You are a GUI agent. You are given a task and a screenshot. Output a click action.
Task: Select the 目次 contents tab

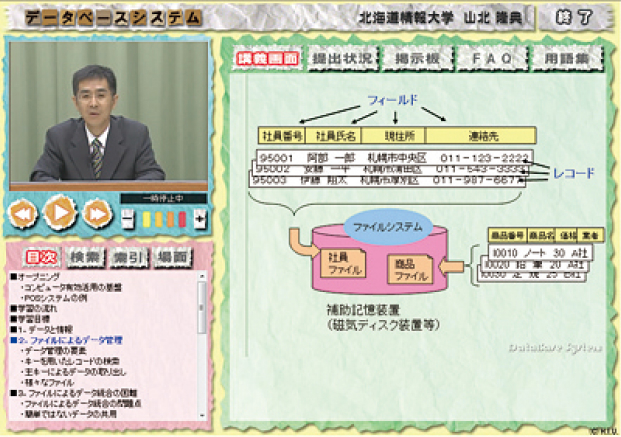click(x=41, y=257)
